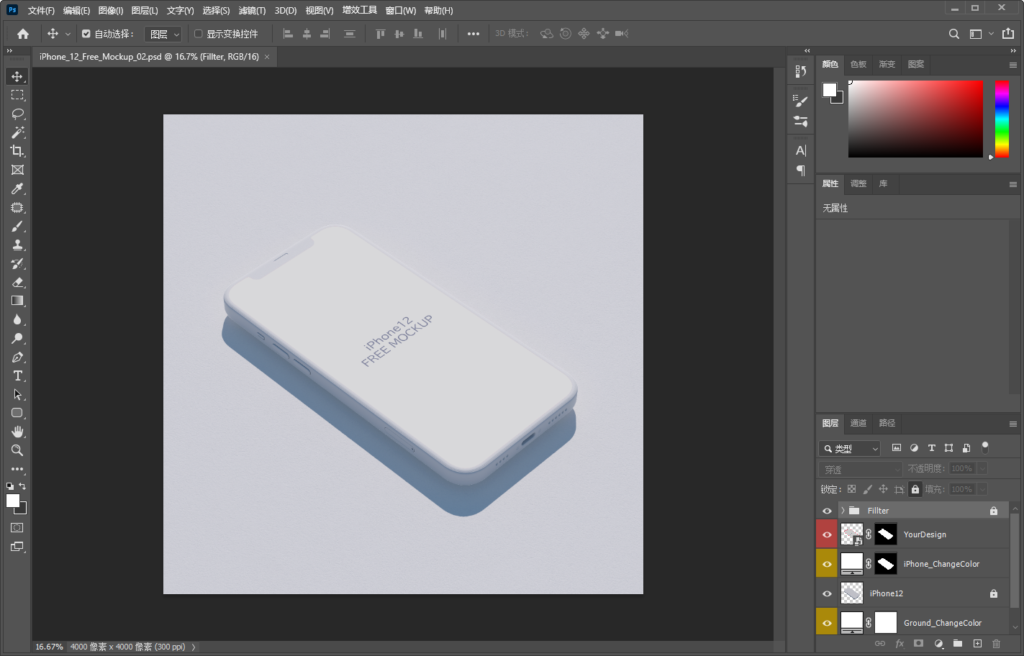This screenshot has height=656, width=1024.
Task: Toggle the lock-all padlock button
Action: [x=915, y=489]
